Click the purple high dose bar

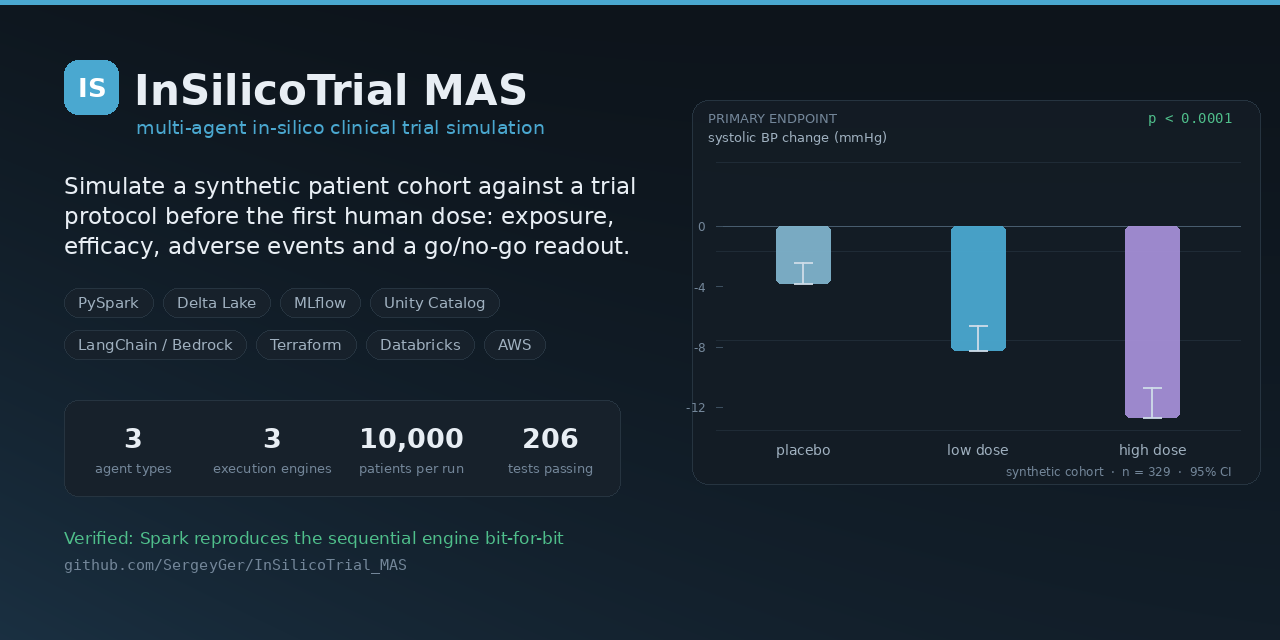coord(1152,322)
